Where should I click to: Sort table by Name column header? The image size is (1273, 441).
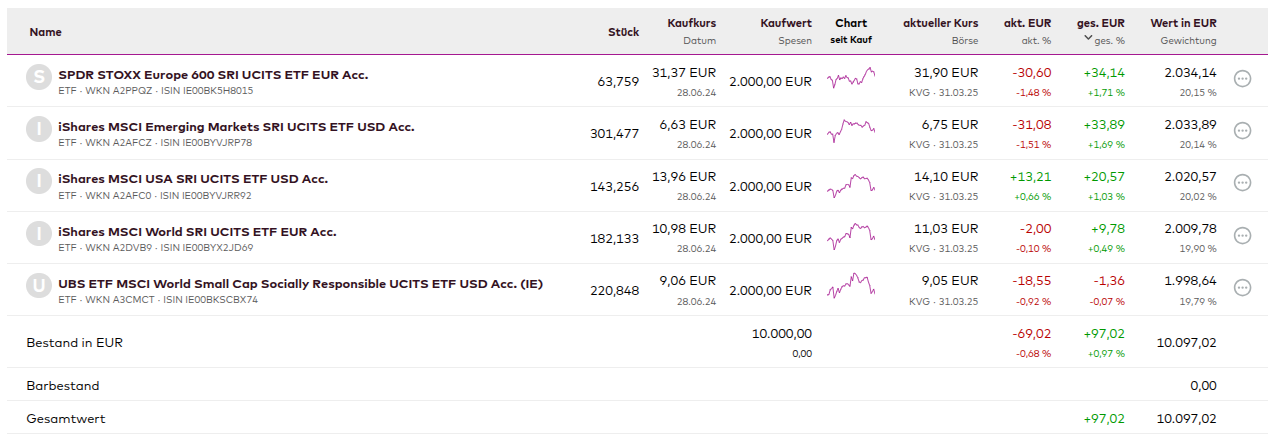click(x=46, y=32)
